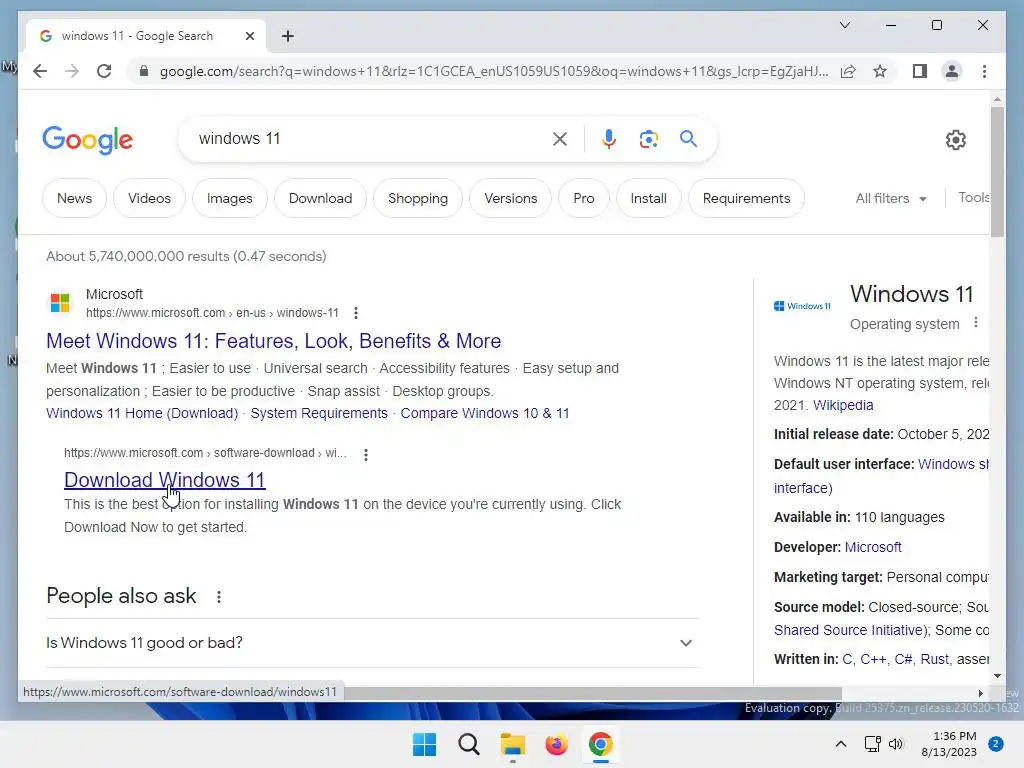This screenshot has height=768, width=1024.
Task: Clear the search box with X icon
Action: coord(560,138)
